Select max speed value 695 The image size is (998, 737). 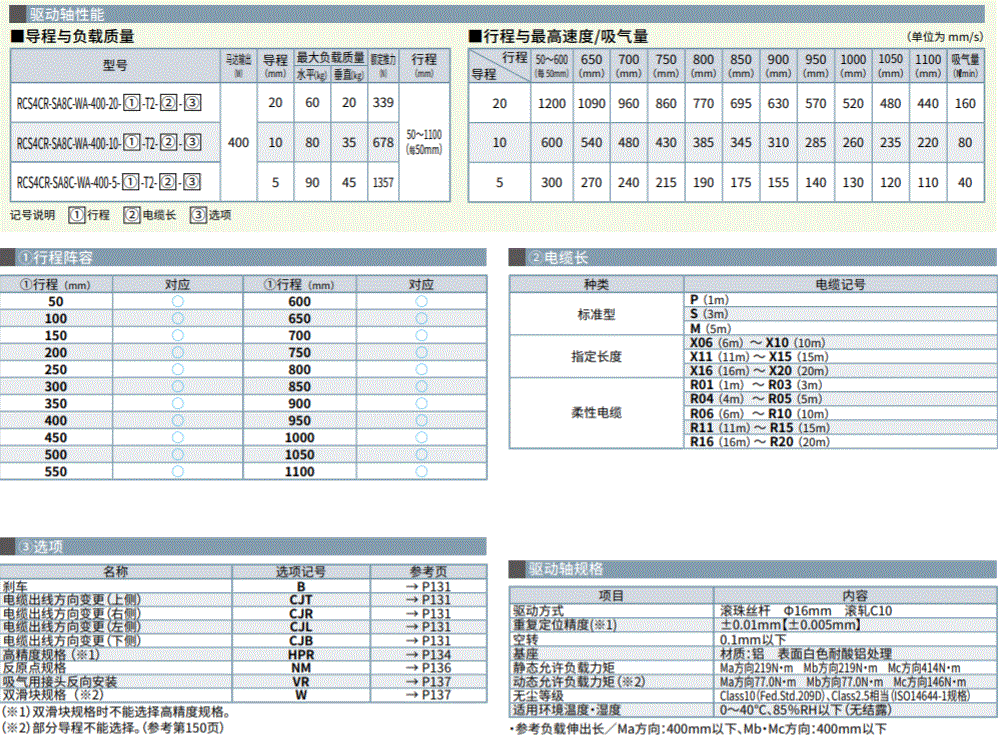(x=741, y=103)
